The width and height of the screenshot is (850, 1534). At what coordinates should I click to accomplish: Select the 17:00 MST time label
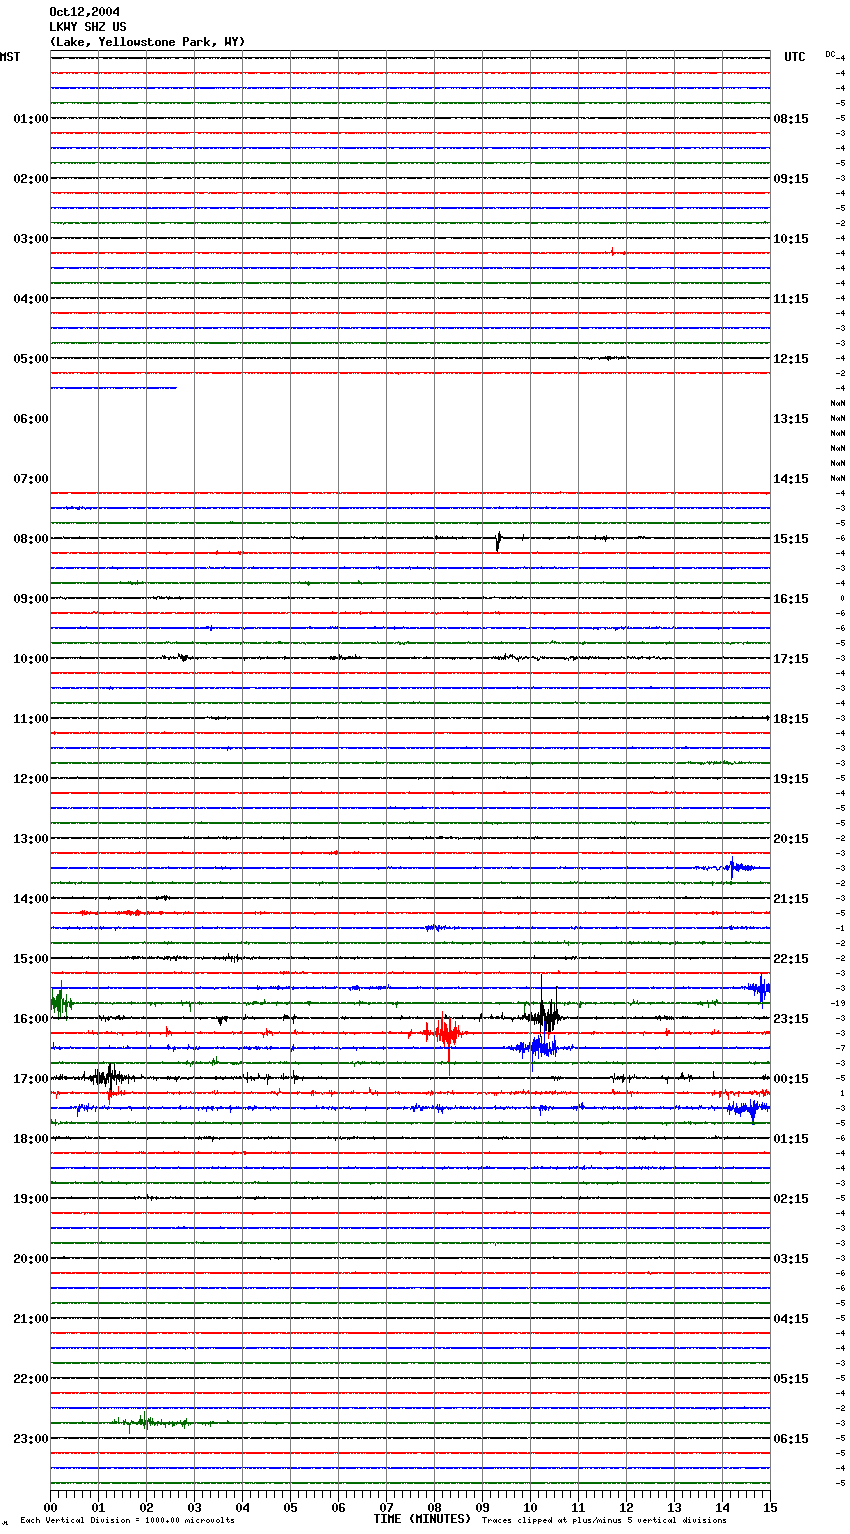coord(31,1078)
